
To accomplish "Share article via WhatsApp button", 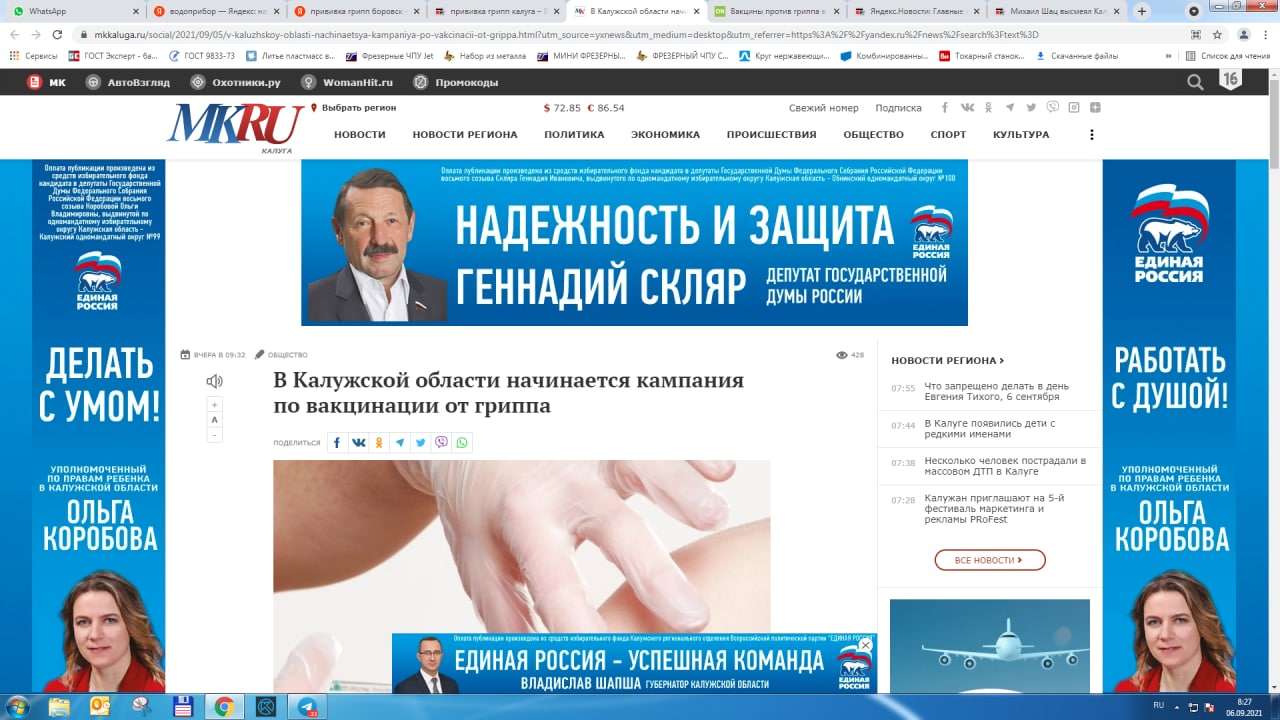I will [x=462, y=442].
